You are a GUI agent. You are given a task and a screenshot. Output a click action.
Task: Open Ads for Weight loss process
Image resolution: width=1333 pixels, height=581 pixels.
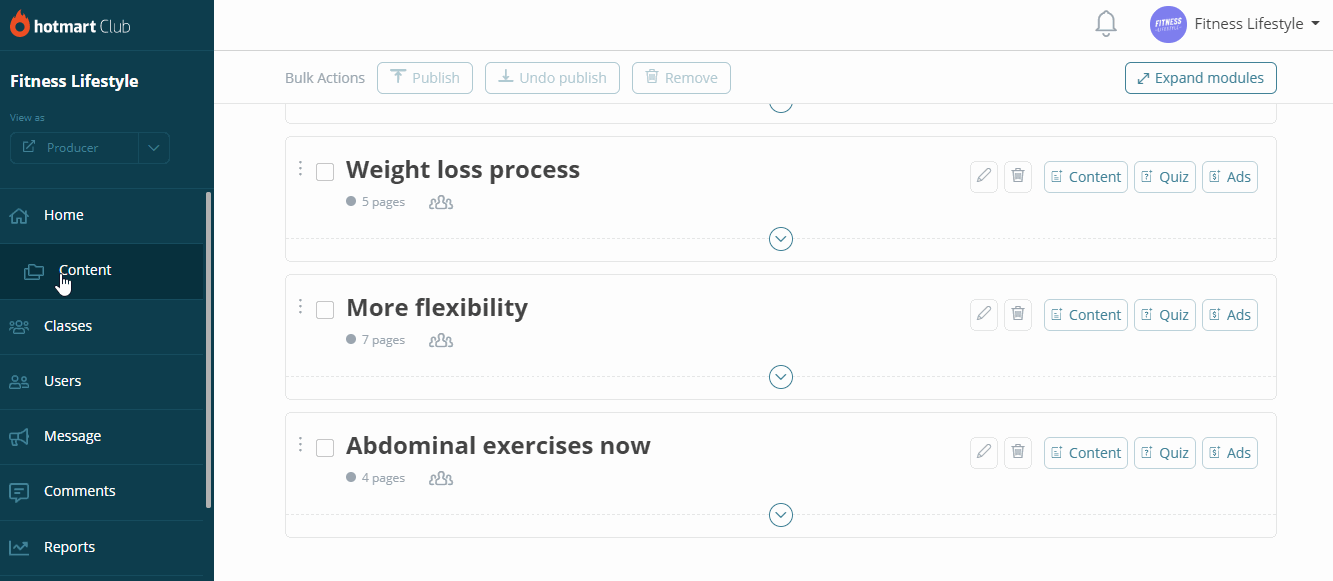pyautogui.click(x=1230, y=177)
